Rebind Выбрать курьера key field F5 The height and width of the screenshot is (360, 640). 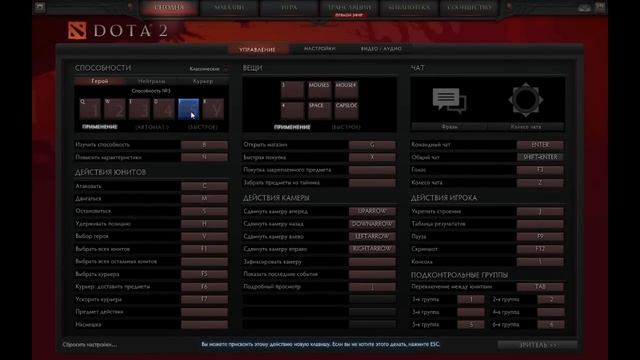(x=204, y=274)
